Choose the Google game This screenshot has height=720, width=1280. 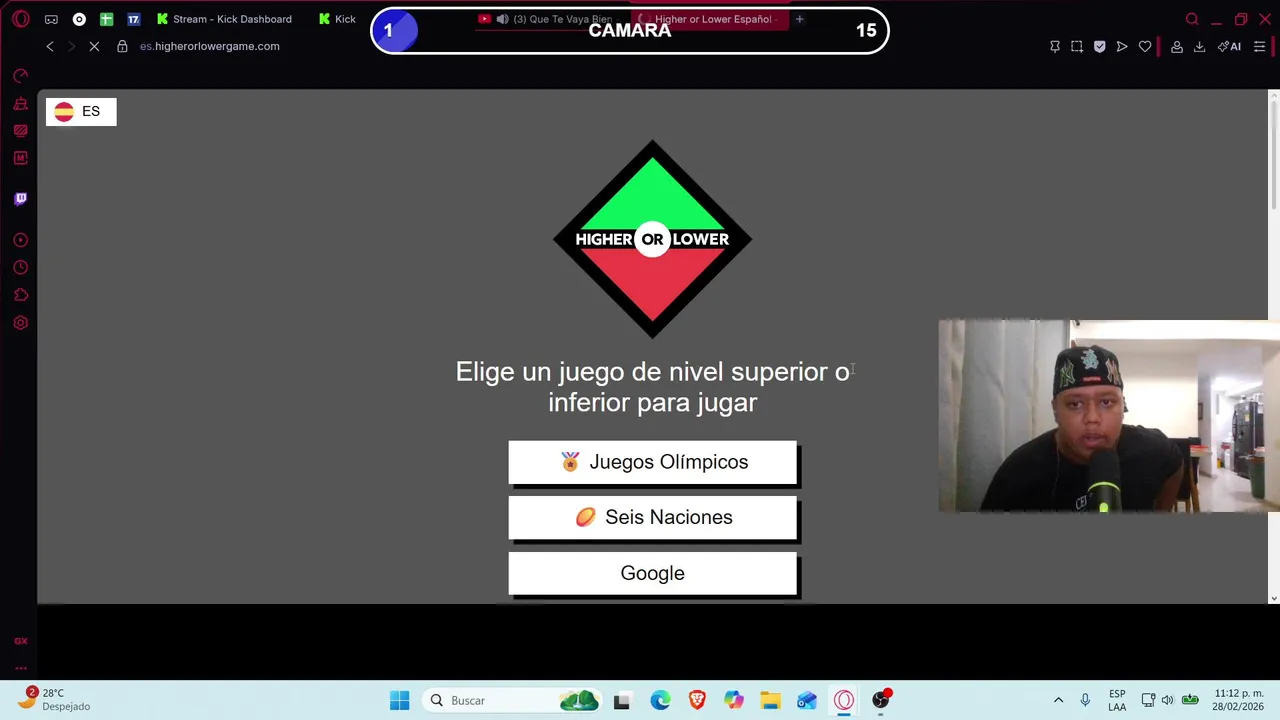pyautogui.click(x=652, y=573)
